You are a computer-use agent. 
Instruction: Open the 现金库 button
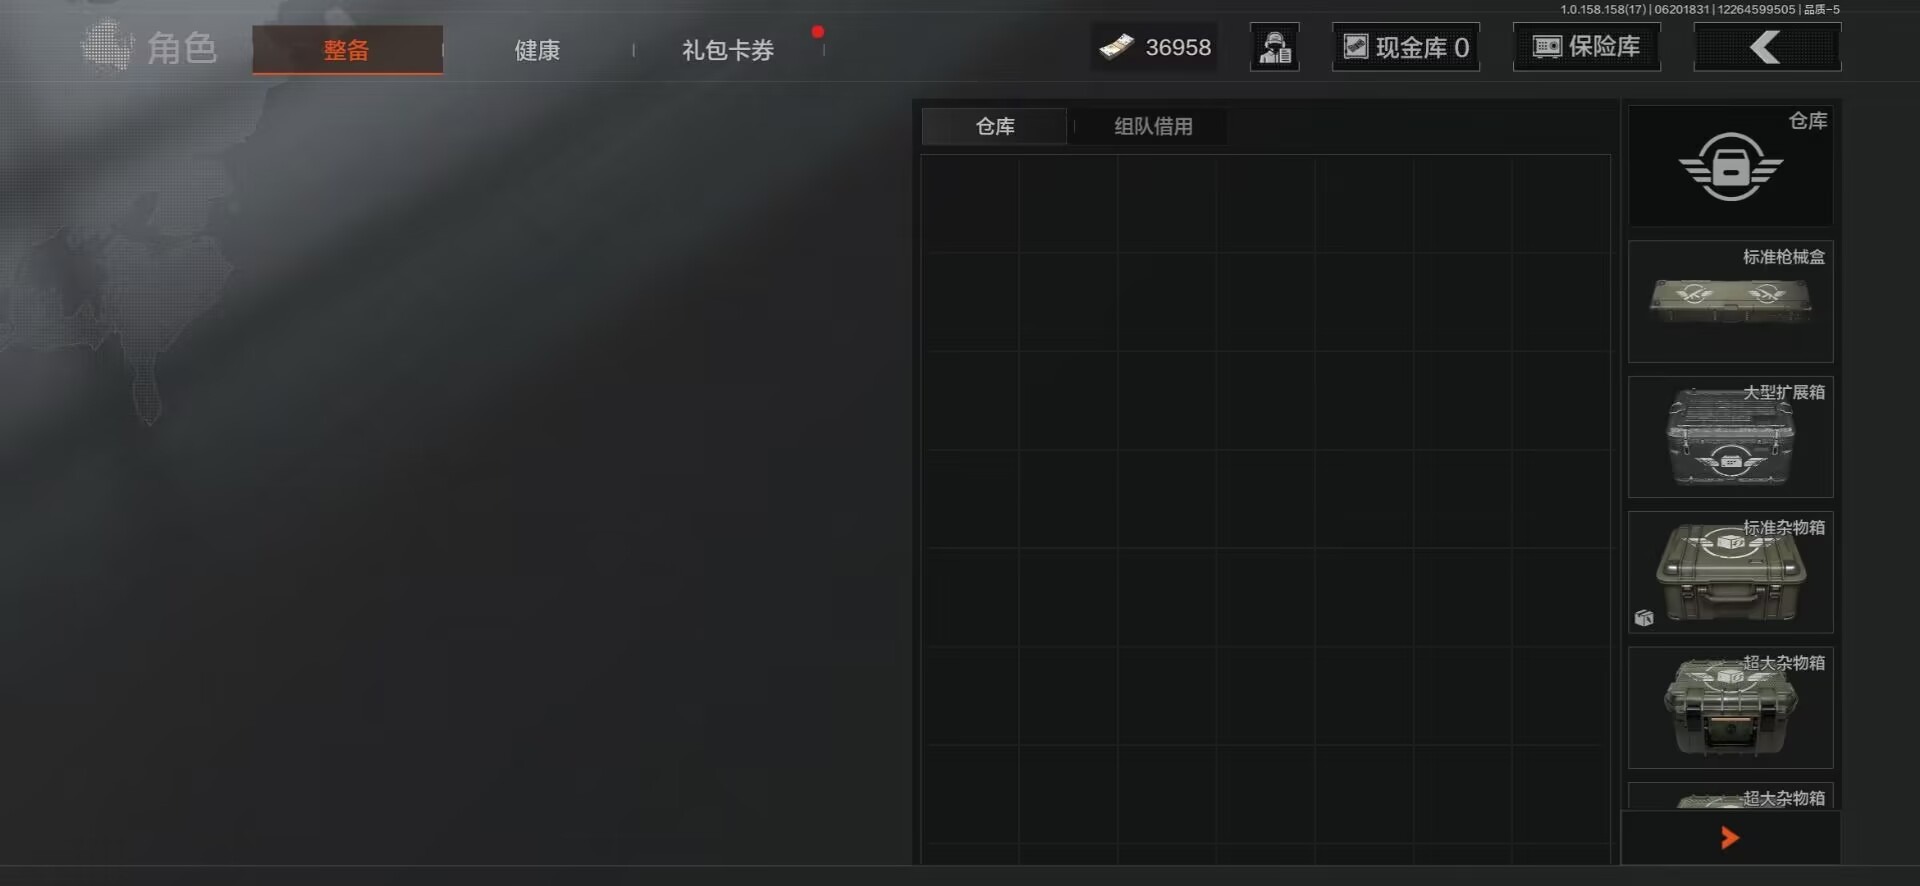coord(1406,47)
